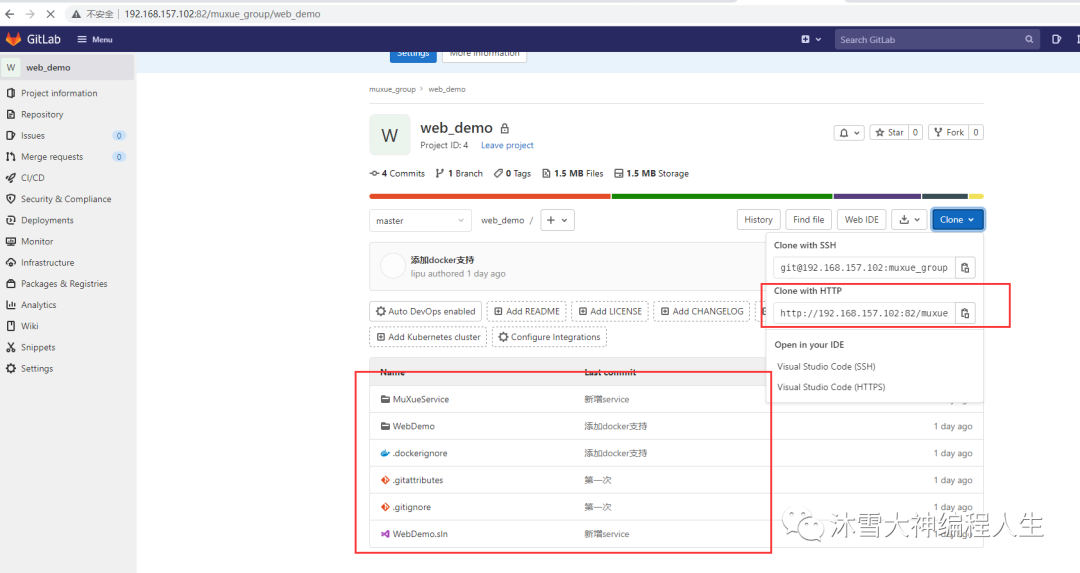Image resolution: width=1080 pixels, height=573 pixels.
Task: Open Monitor in the sidebar
Action: (37, 242)
